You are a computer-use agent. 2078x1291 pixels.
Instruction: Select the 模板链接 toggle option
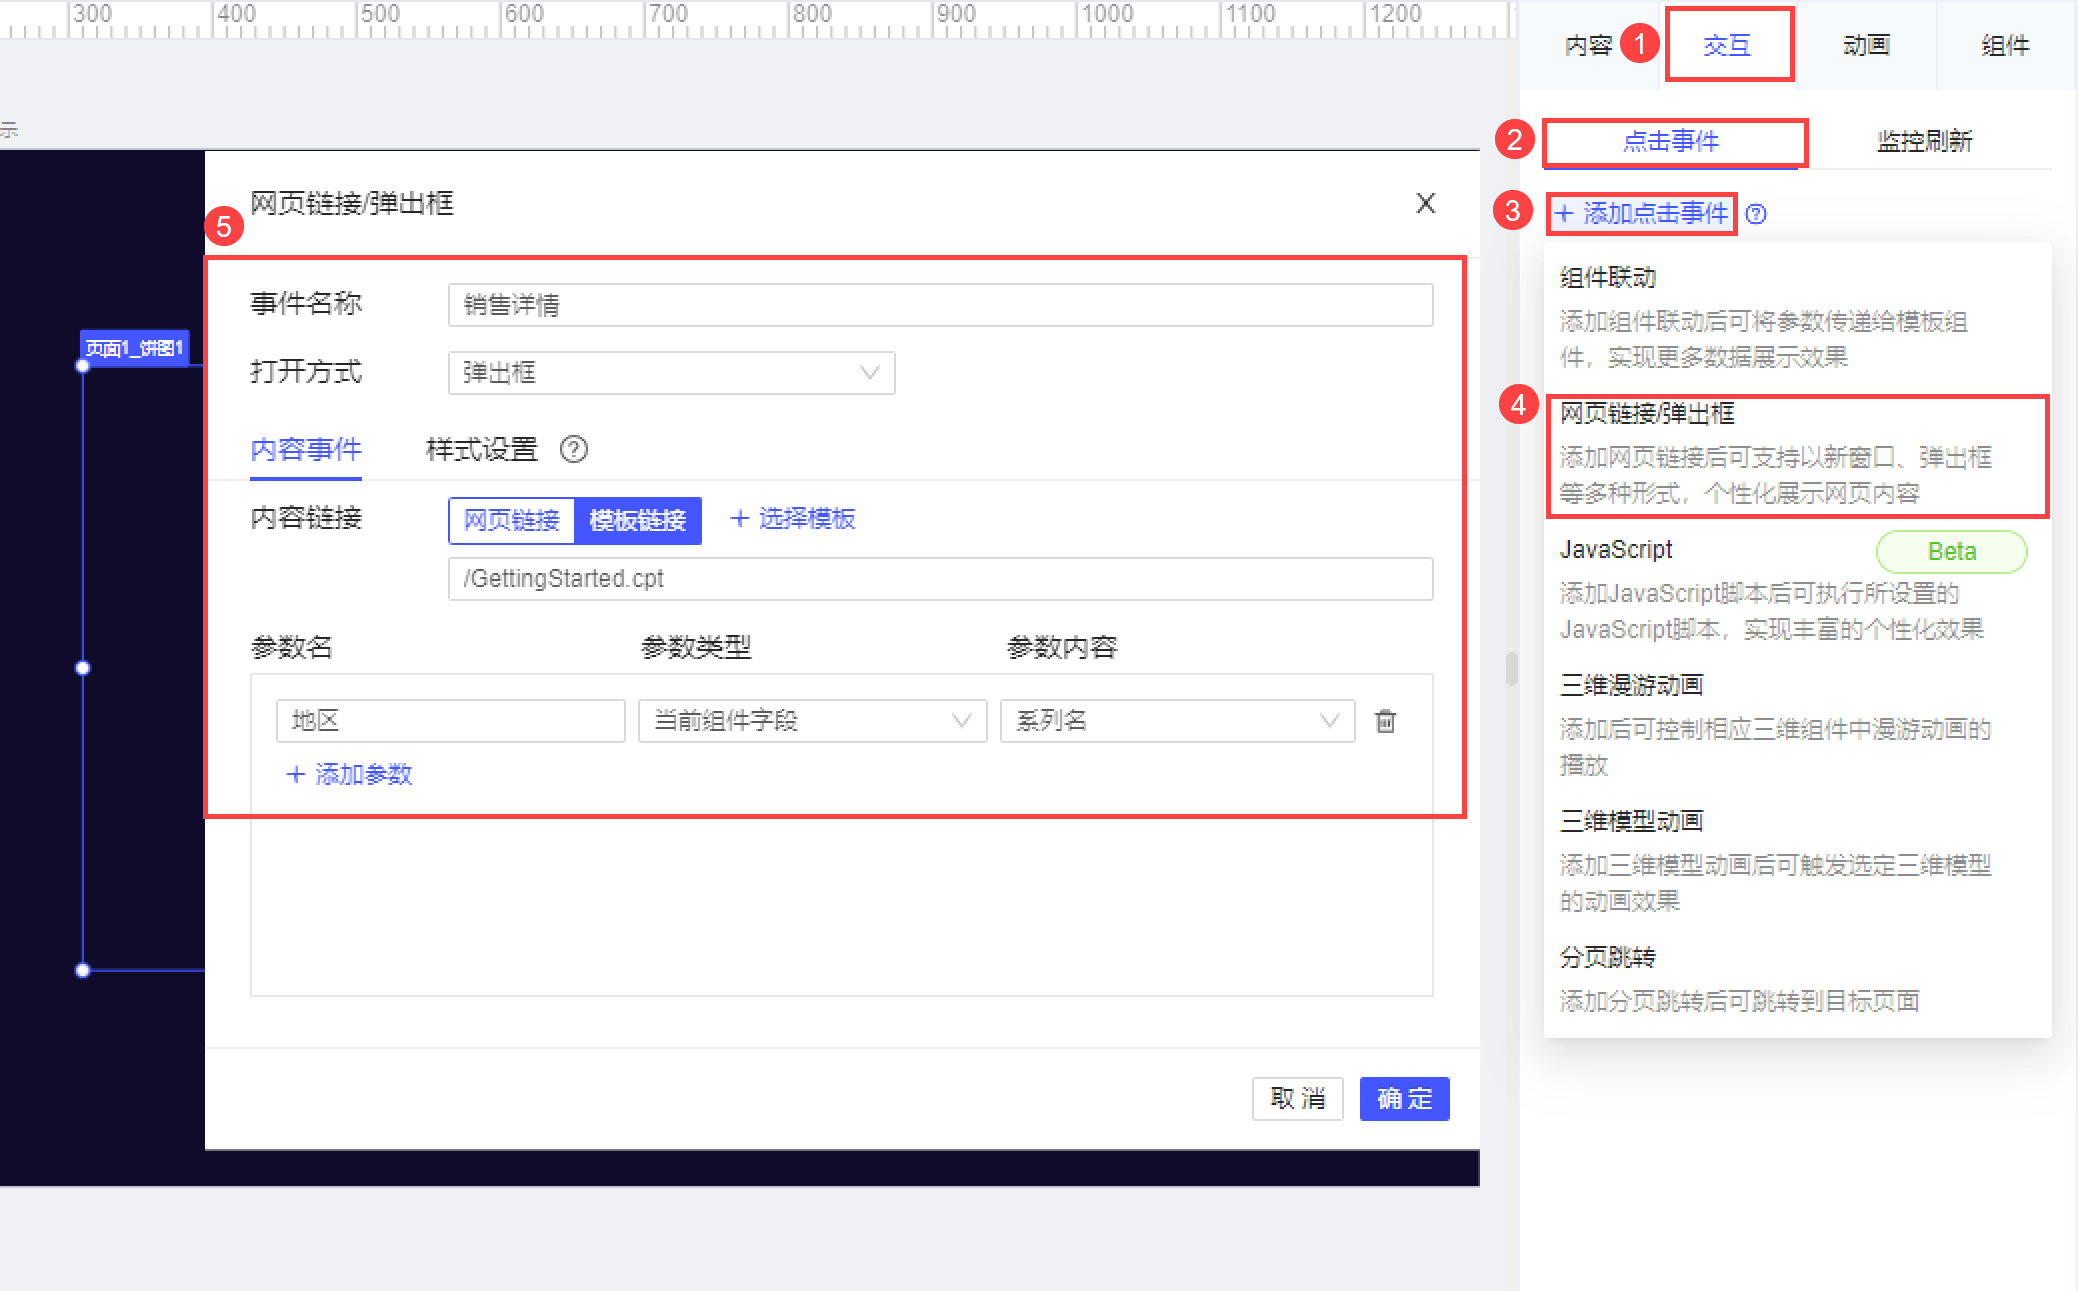[638, 521]
